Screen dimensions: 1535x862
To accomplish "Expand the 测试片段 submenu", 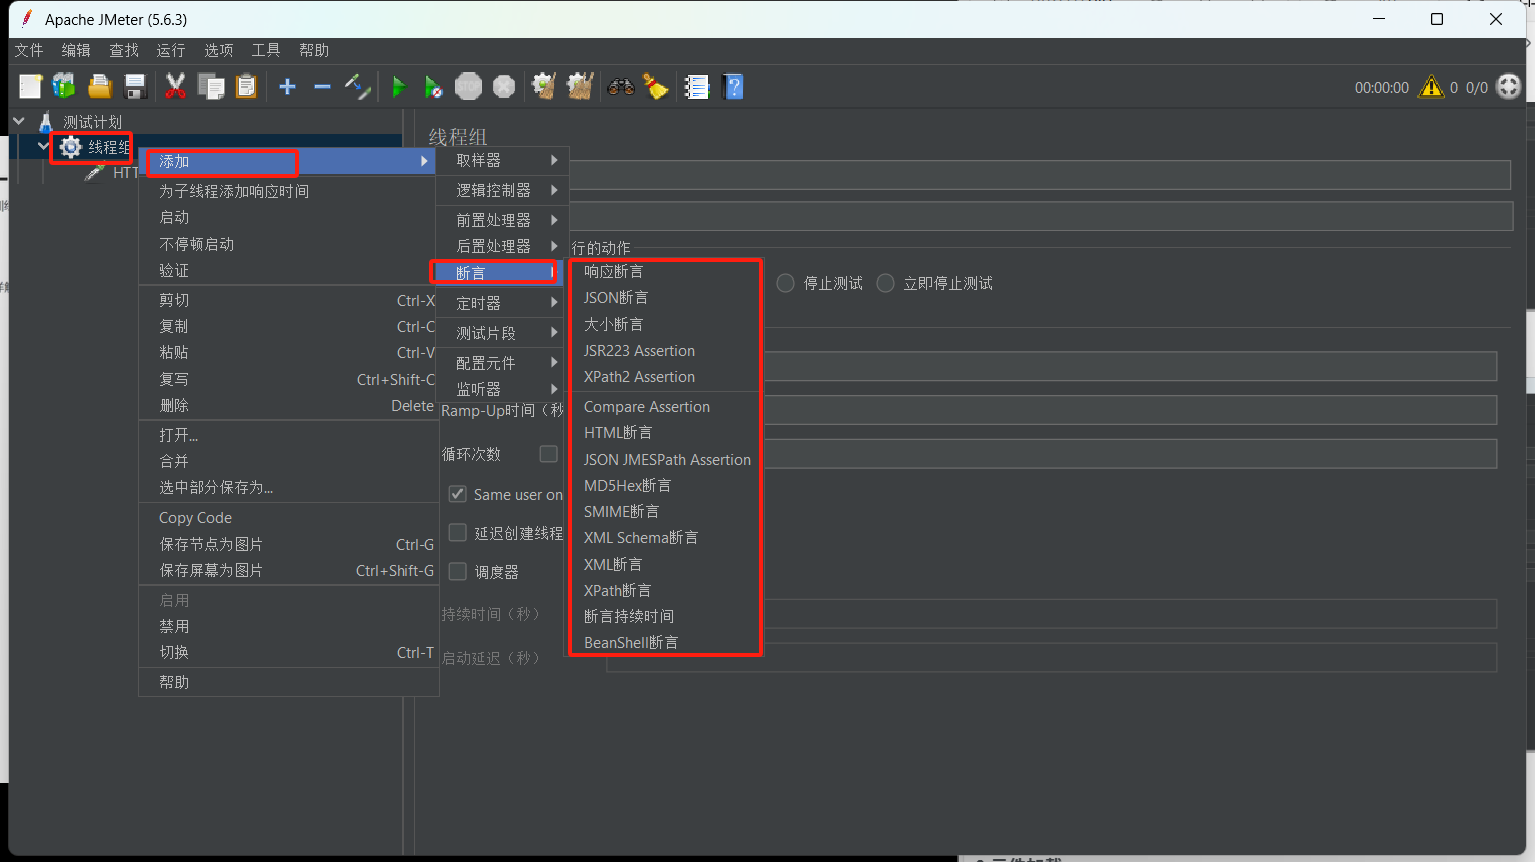I will [x=501, y=332].
